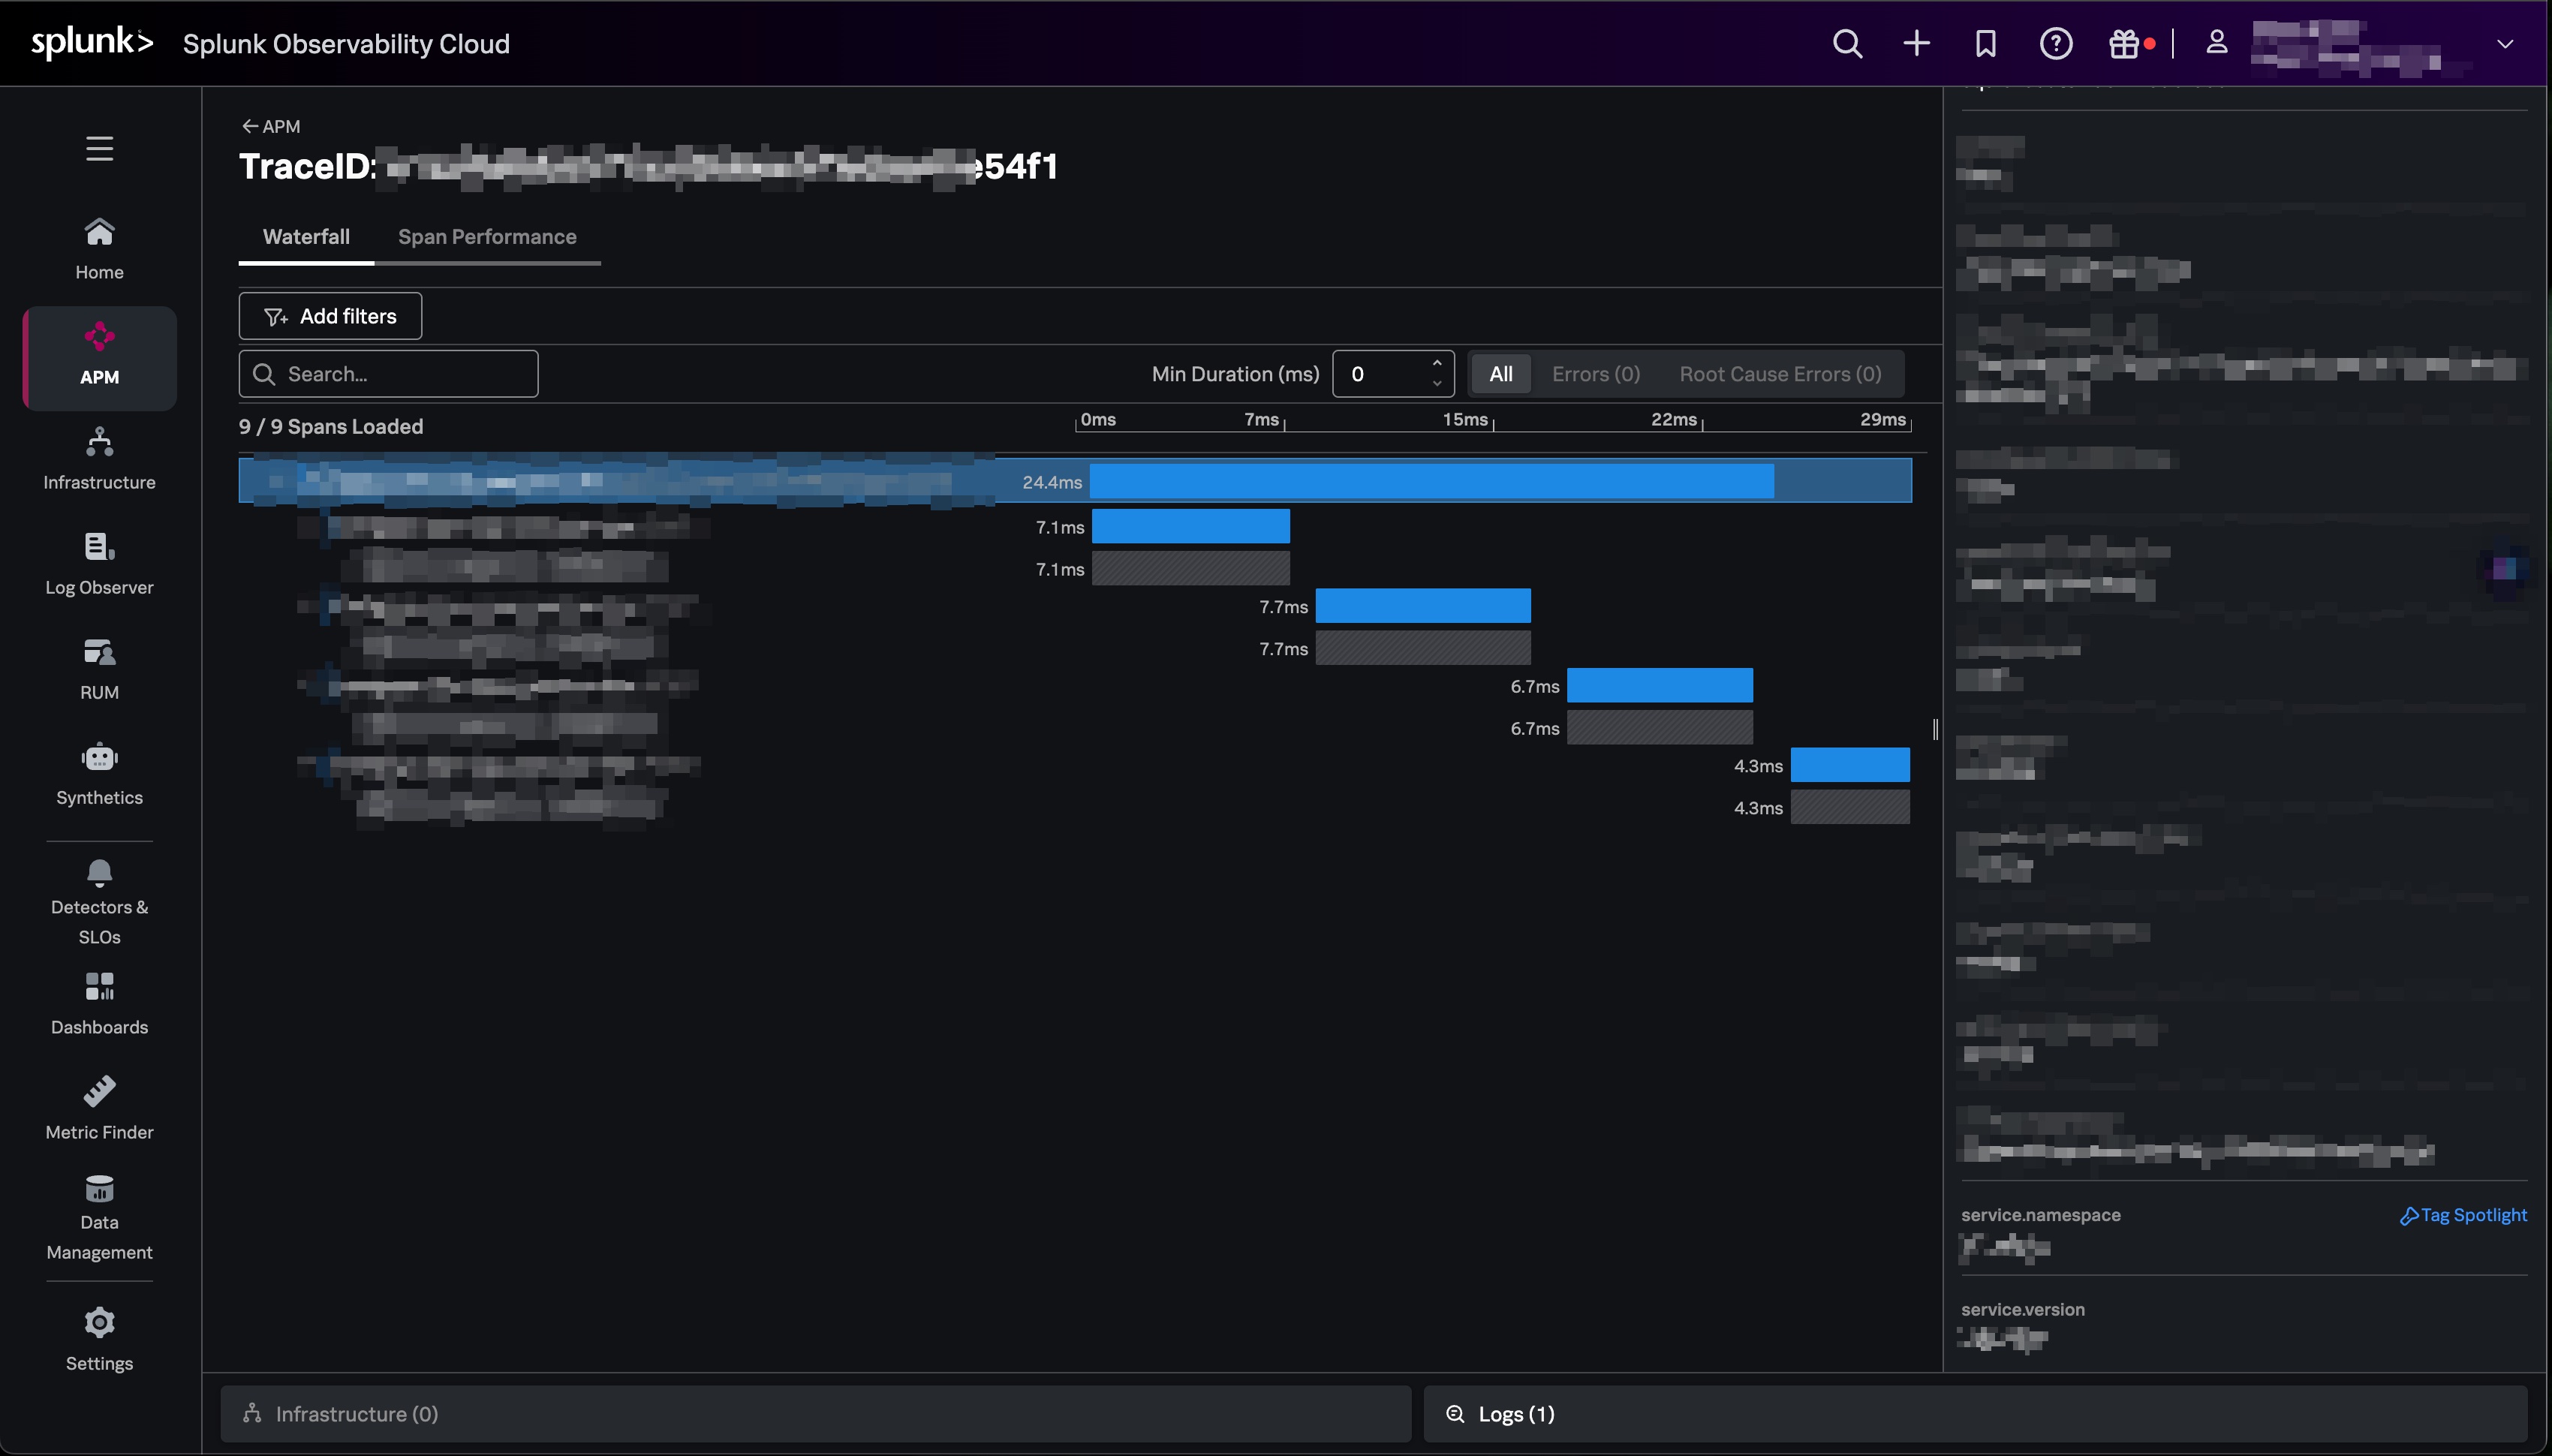Open the help question mark icon
The image size is (2552, 1456).
(x=2055, y=44)
